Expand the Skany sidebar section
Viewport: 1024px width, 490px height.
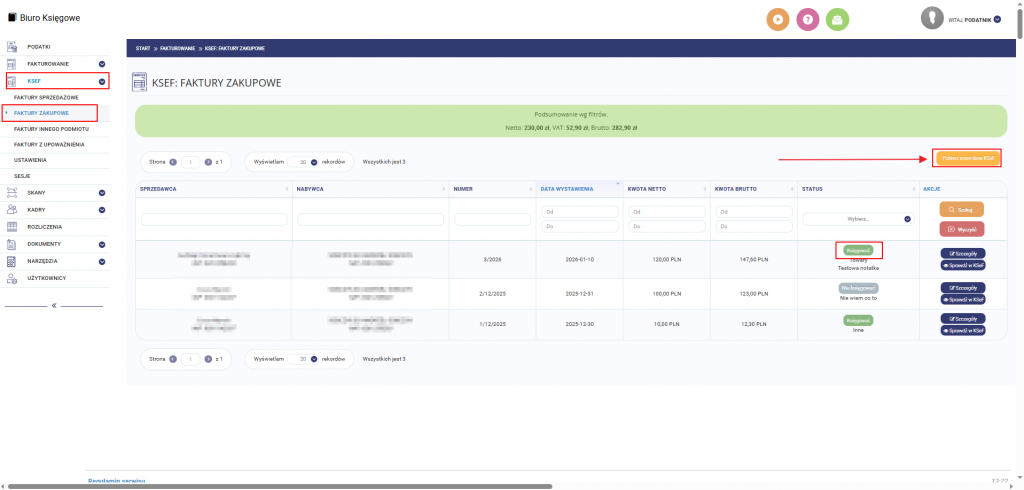point(102,192)
